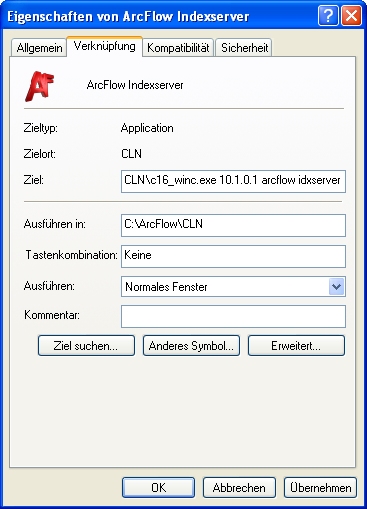Click the Zielort: label
367x509 pixels.
click(x=39, y=154)
